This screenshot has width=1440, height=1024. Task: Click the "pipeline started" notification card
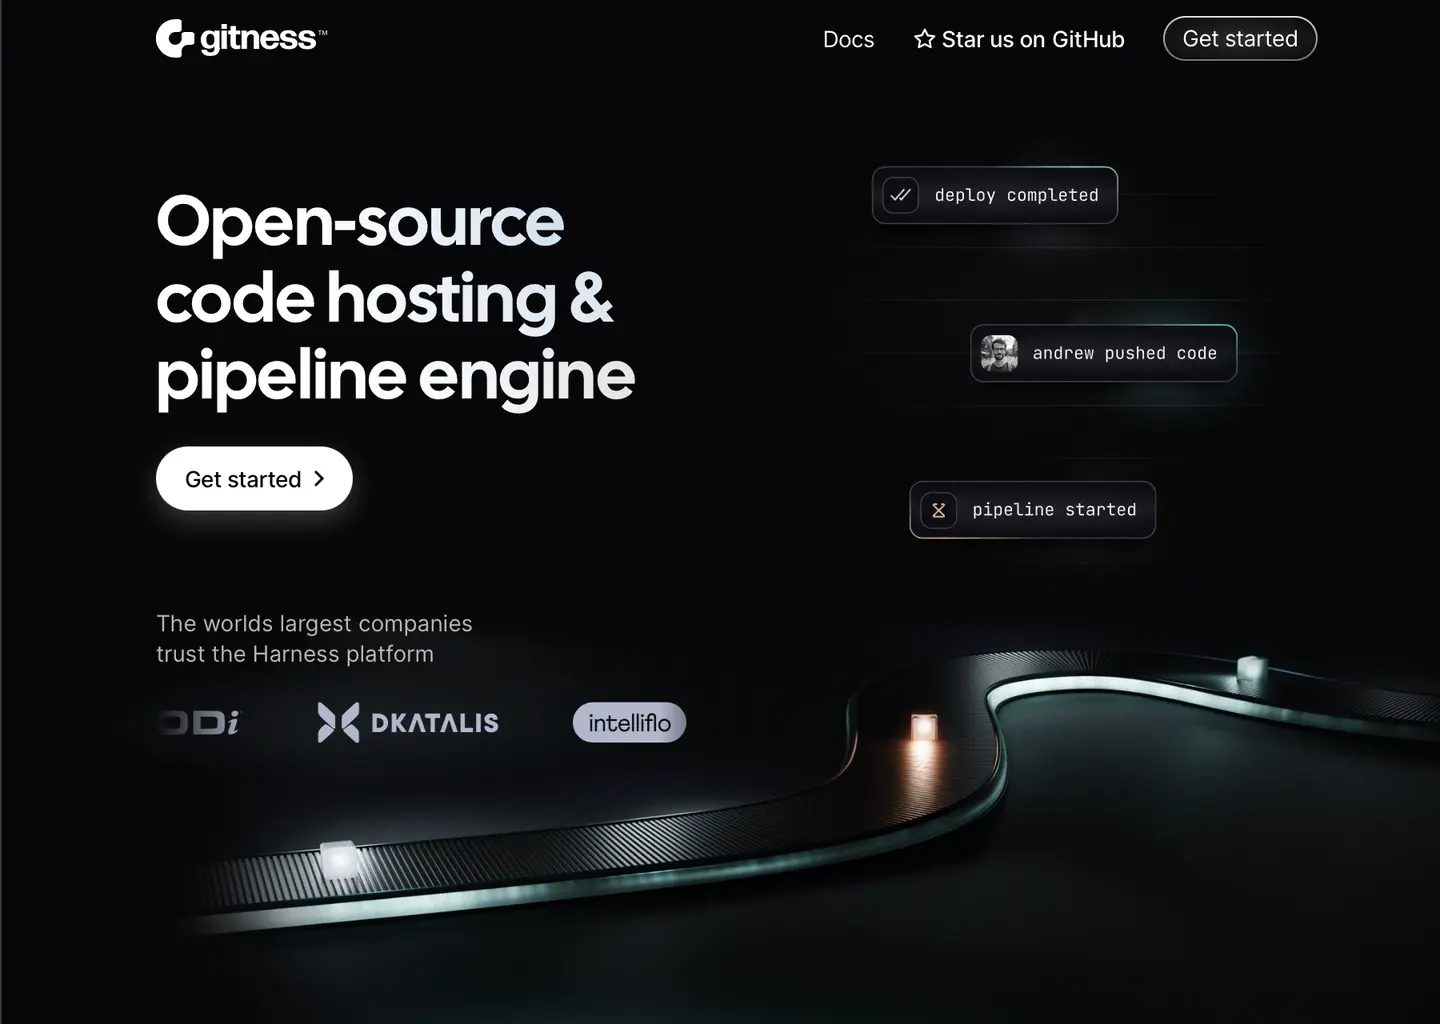coord(1032,509)
